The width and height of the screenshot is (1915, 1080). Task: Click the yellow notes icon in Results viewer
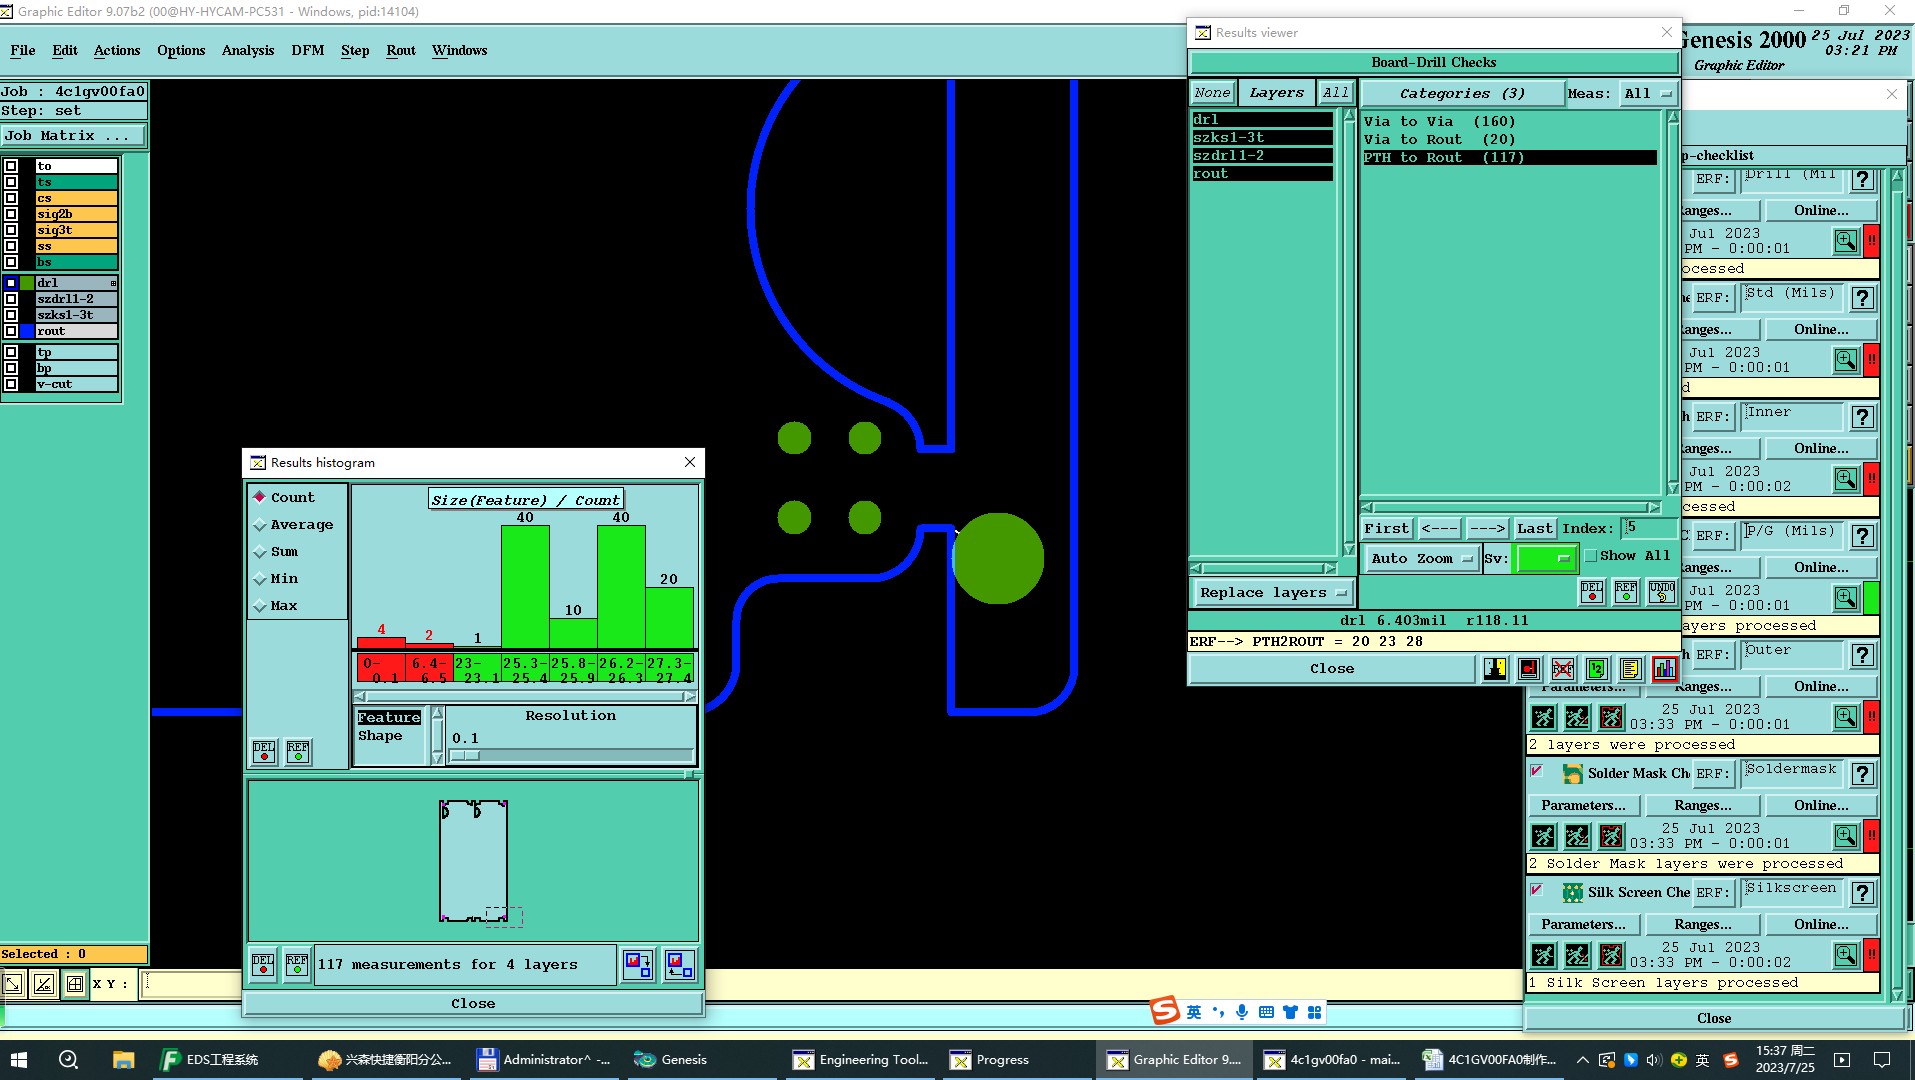click(x=1630, y=669)
